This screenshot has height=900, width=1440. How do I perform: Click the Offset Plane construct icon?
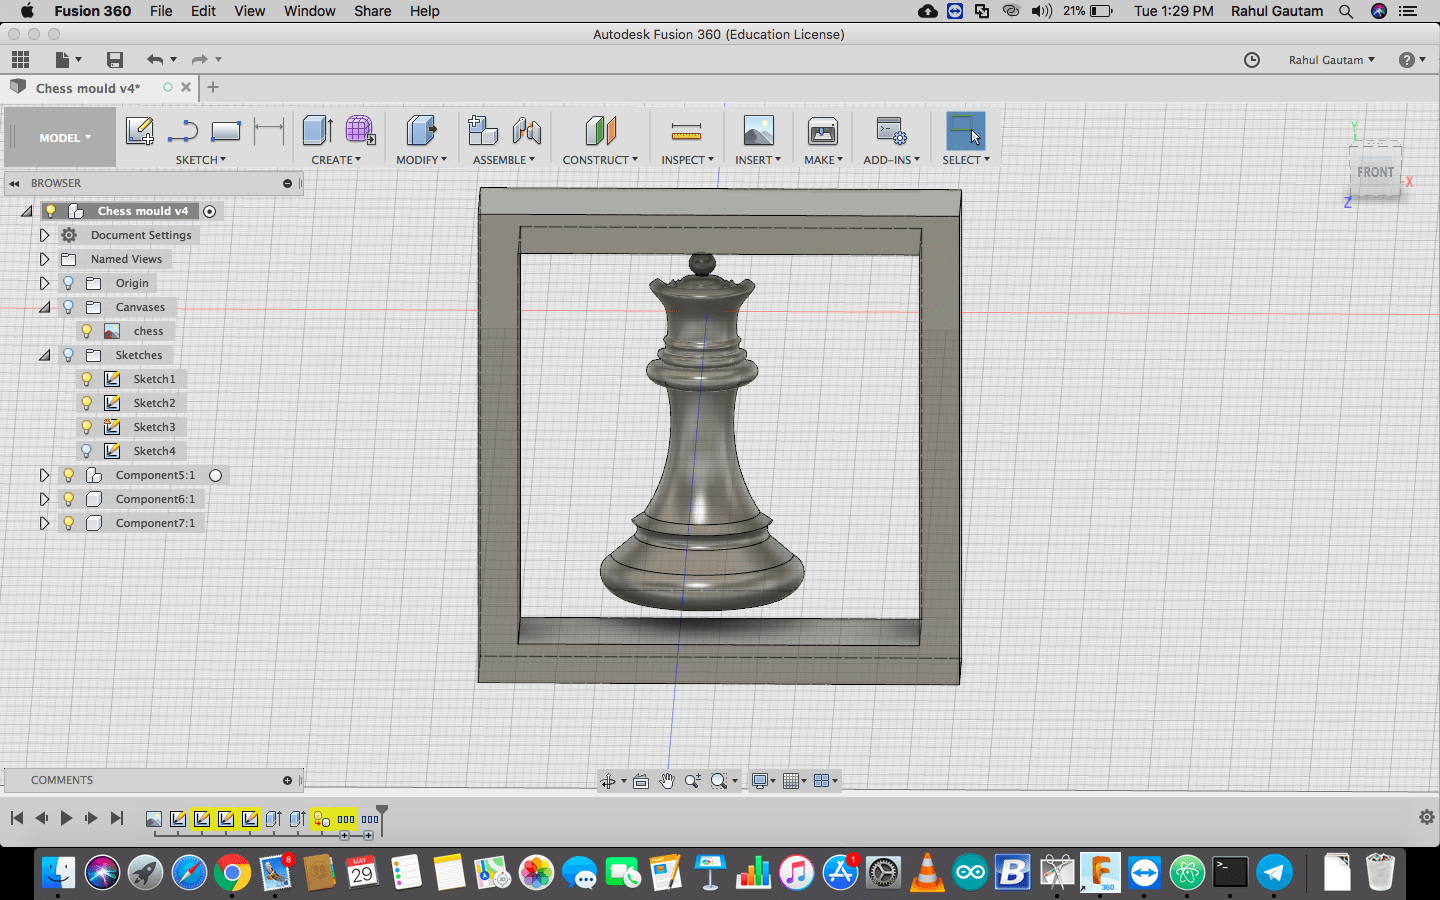[x=600, y=131]
